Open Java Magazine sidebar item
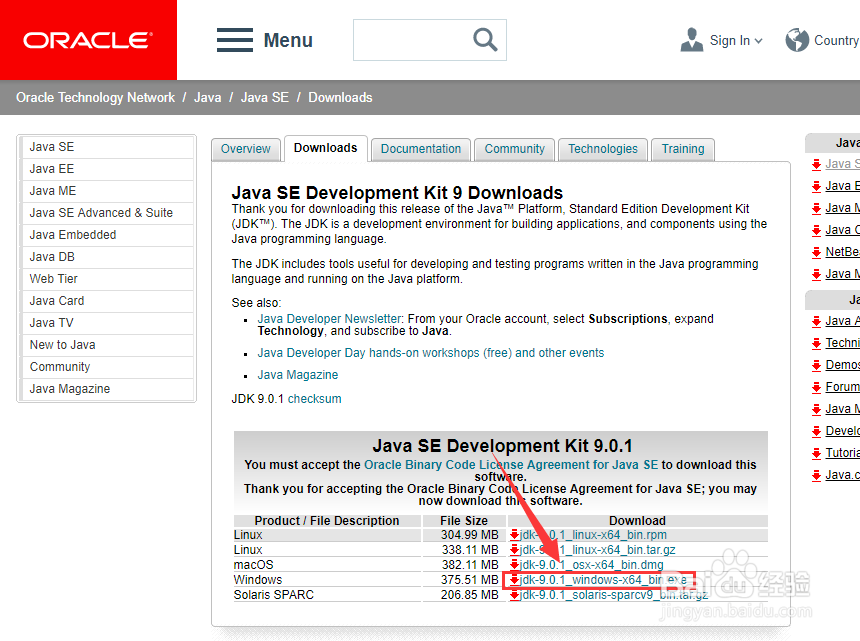Screen dimensions: 860x641 (107, 388)
